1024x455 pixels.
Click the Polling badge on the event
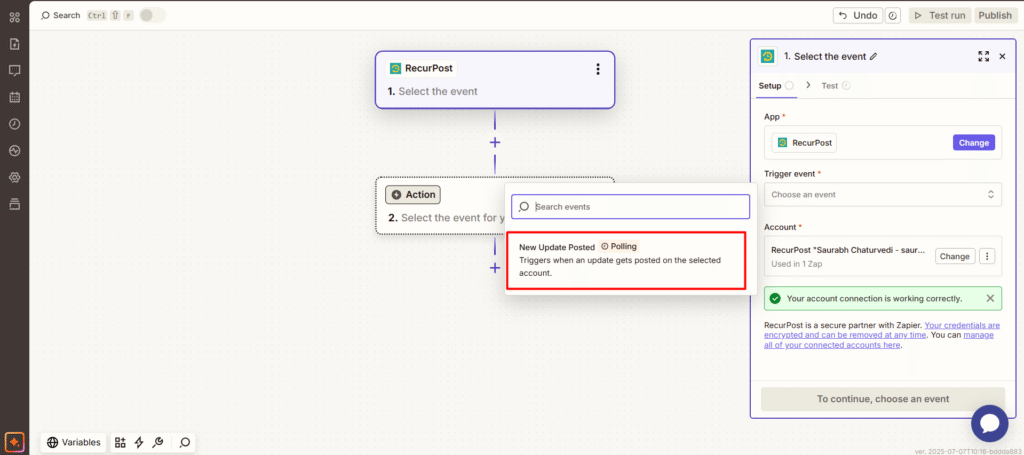pos(618,246)
